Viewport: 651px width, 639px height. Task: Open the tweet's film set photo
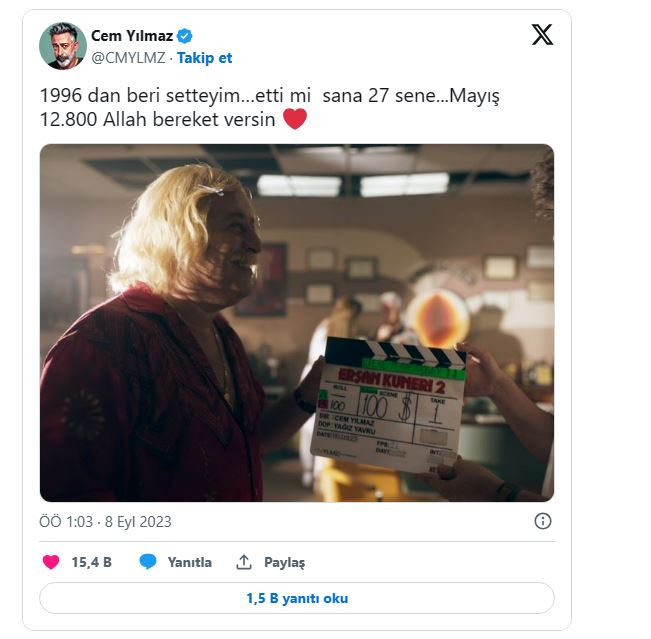(296, 322)
